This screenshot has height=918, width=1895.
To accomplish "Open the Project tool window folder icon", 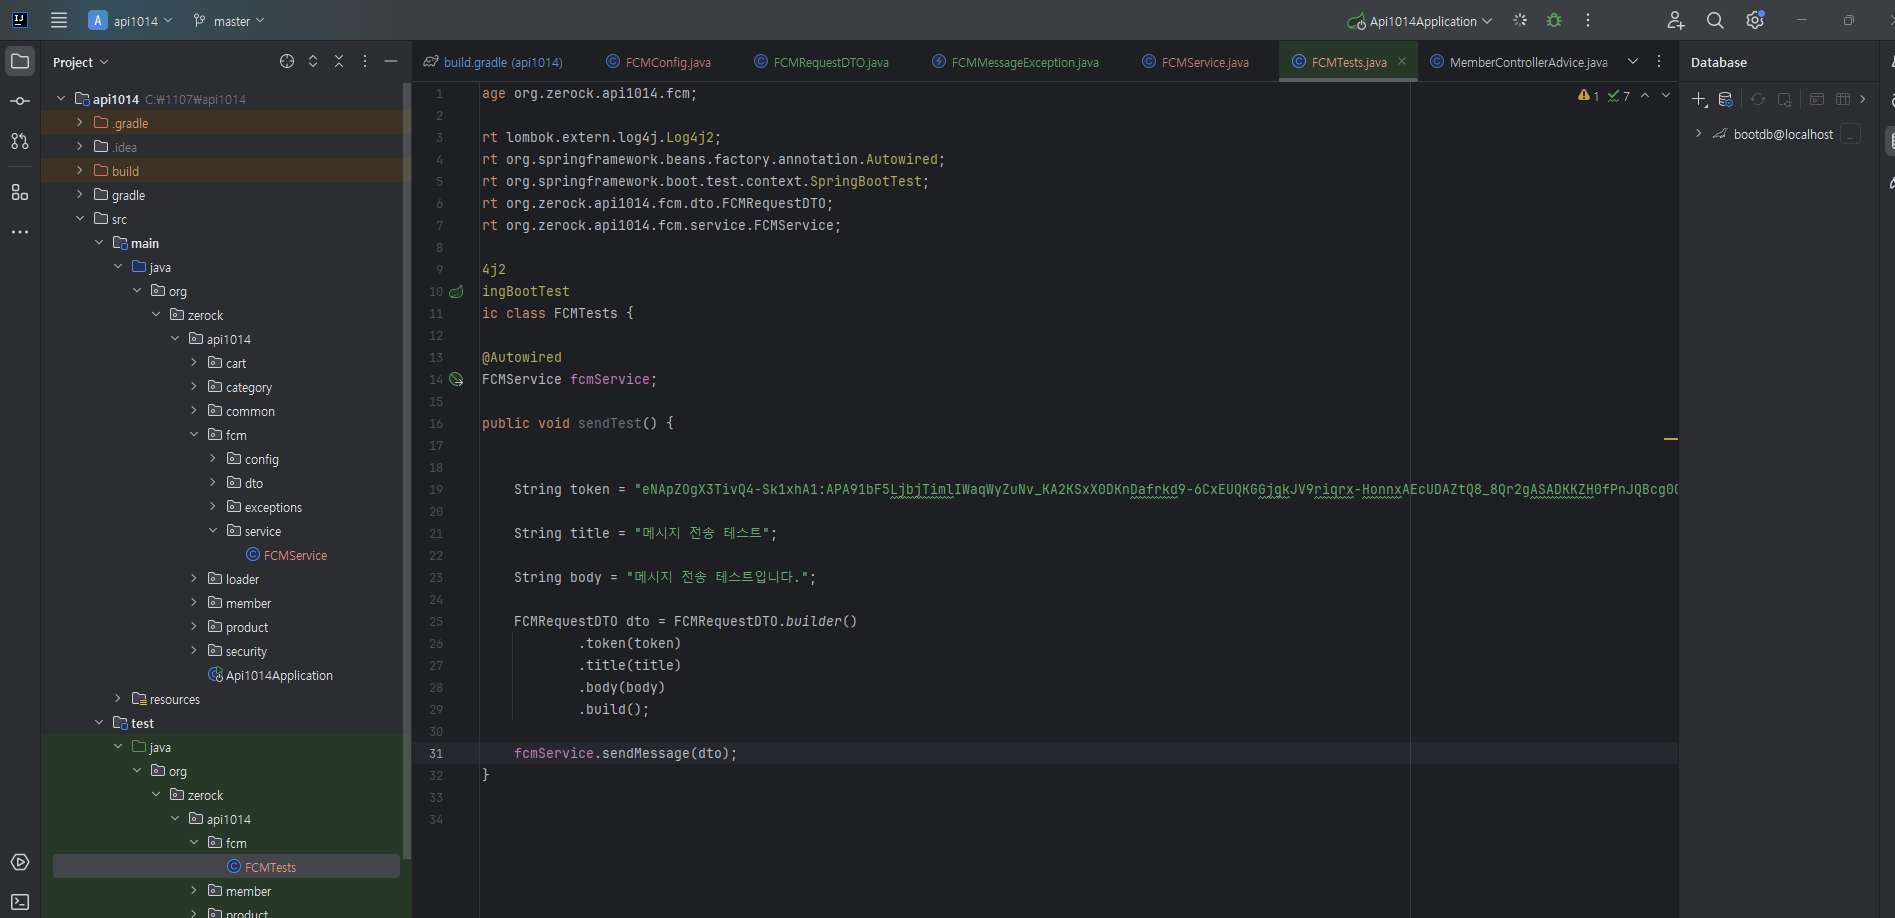I will [x=20, y=61].
